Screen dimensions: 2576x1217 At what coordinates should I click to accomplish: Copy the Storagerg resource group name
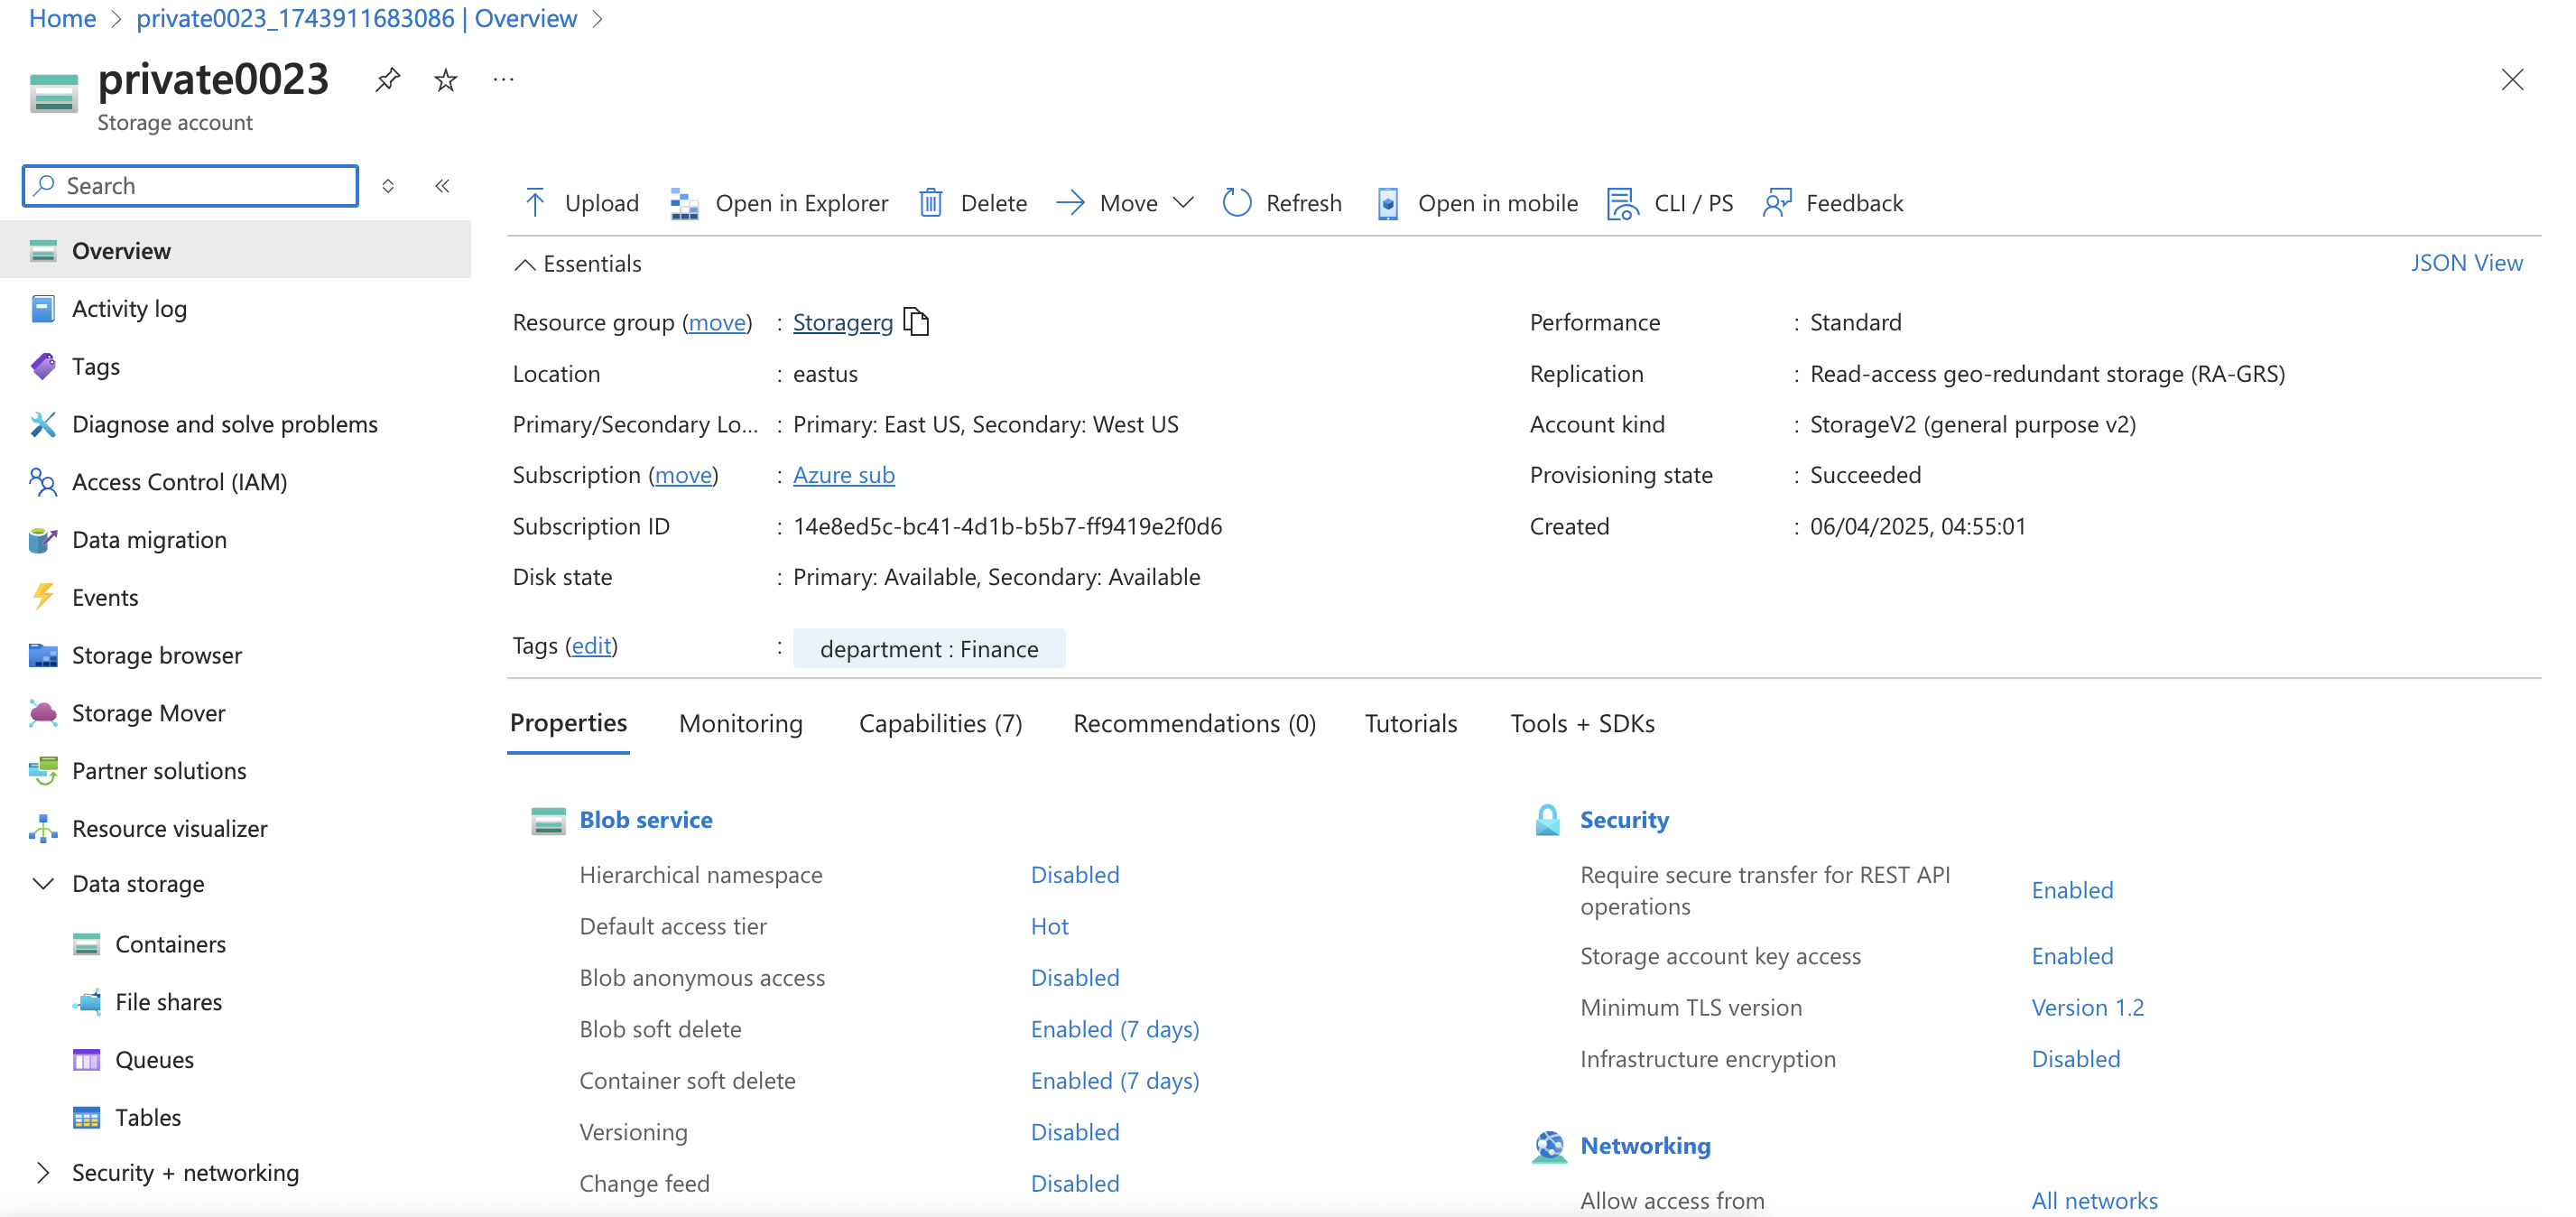(916, 322)
